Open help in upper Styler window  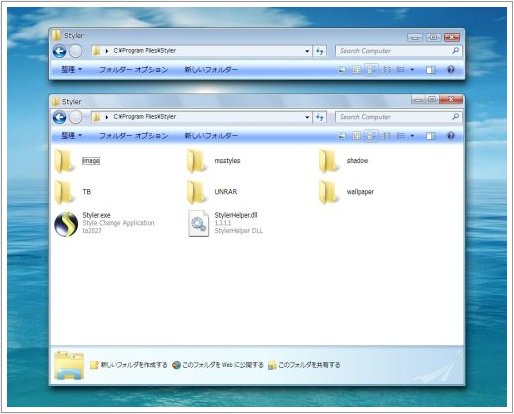pyautogui.click(x=451, y=70)
